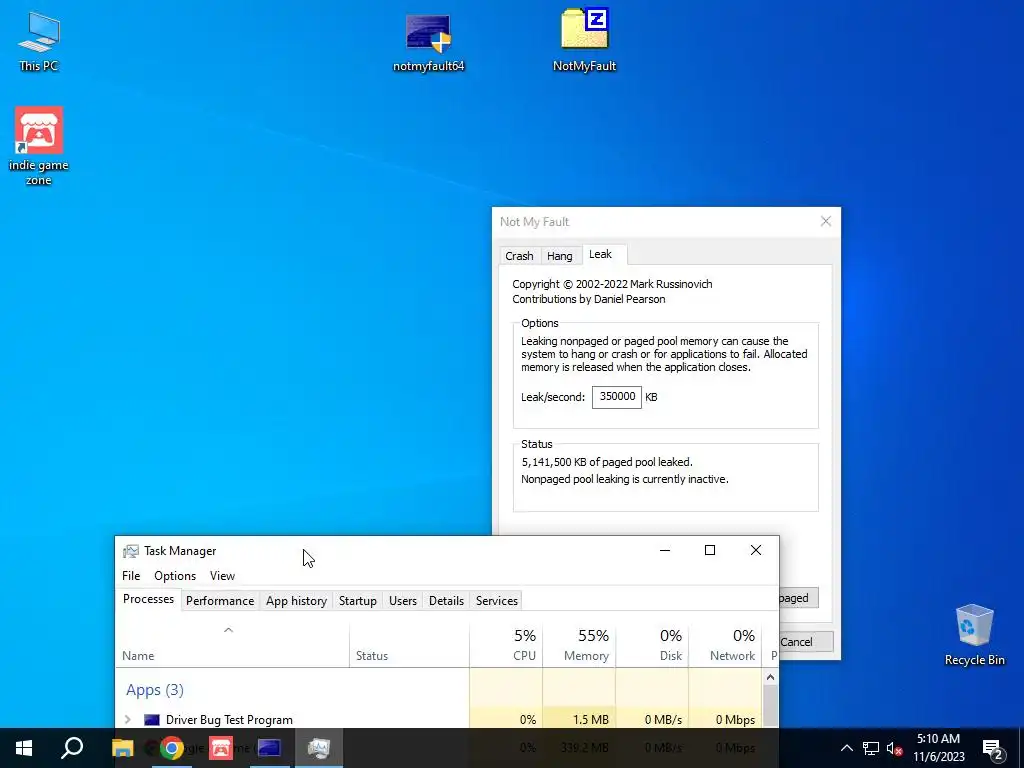Open network status tray icon
The image size is (1024, 768).
click(x=871, y=748)
